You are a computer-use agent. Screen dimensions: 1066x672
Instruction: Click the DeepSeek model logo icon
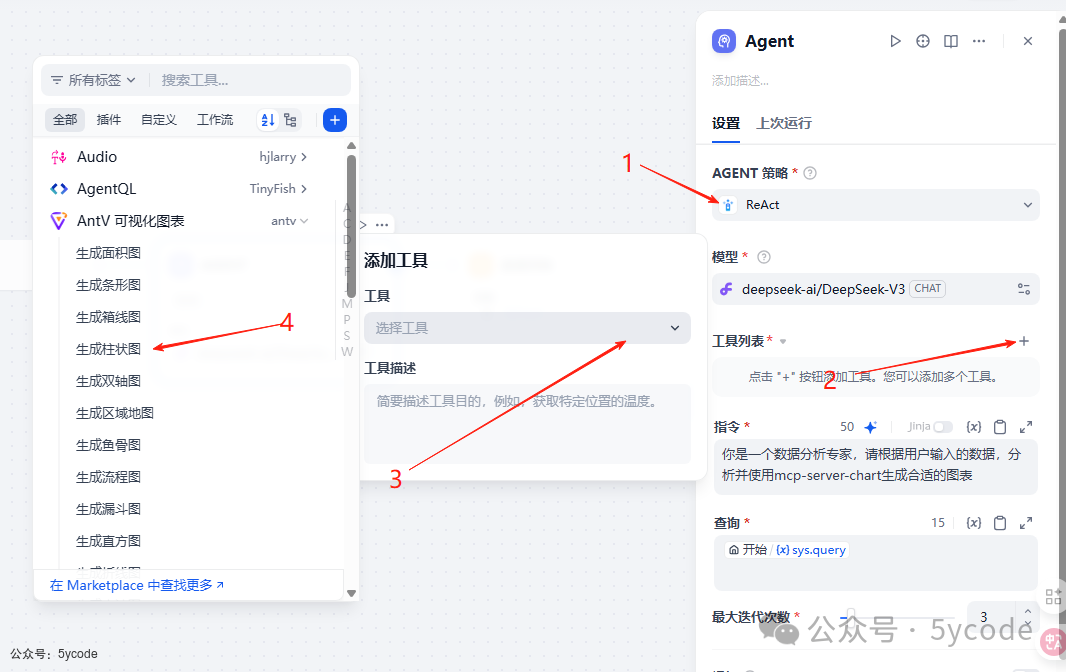coord(727,289)
